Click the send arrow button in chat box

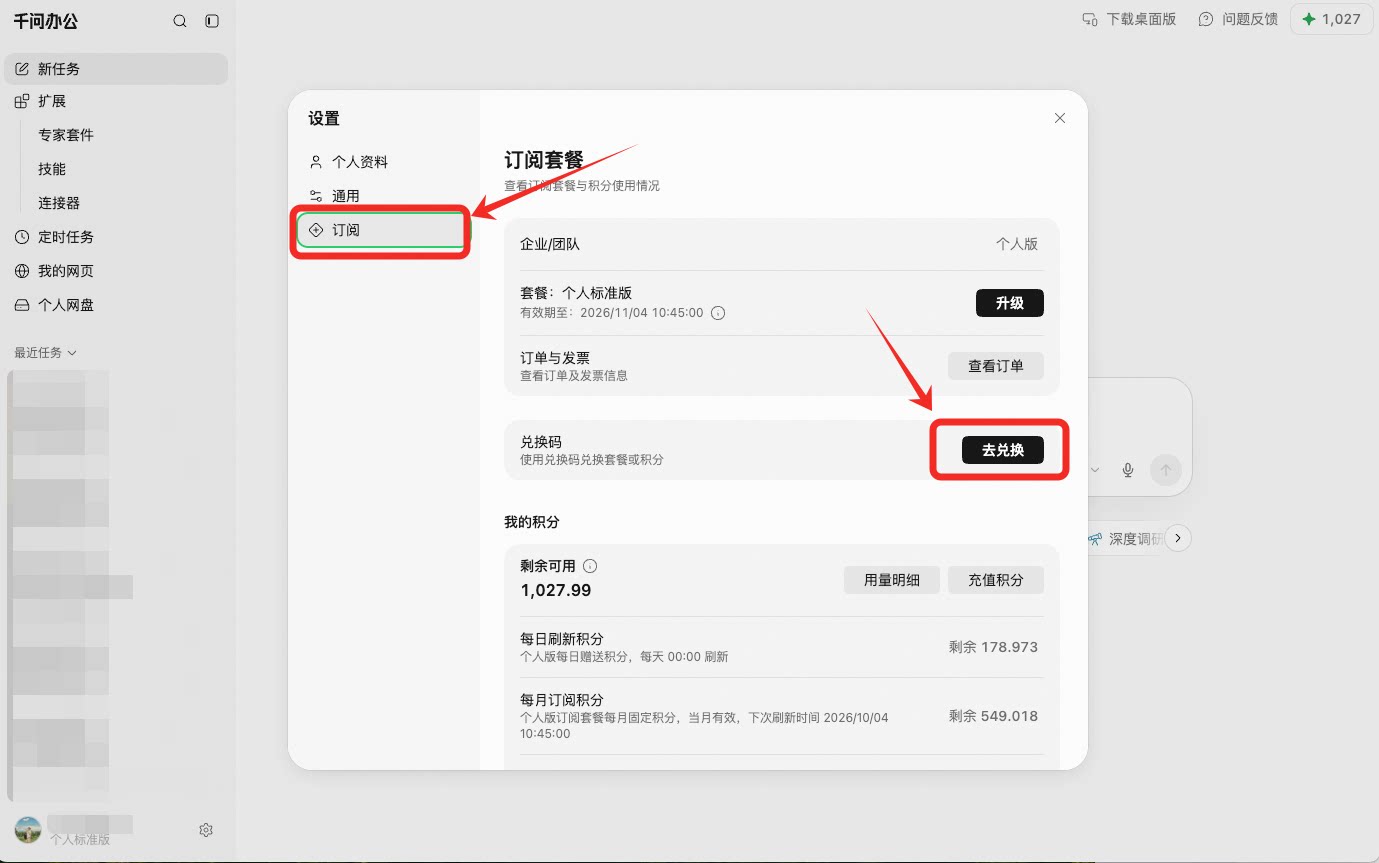[1166, 469]
